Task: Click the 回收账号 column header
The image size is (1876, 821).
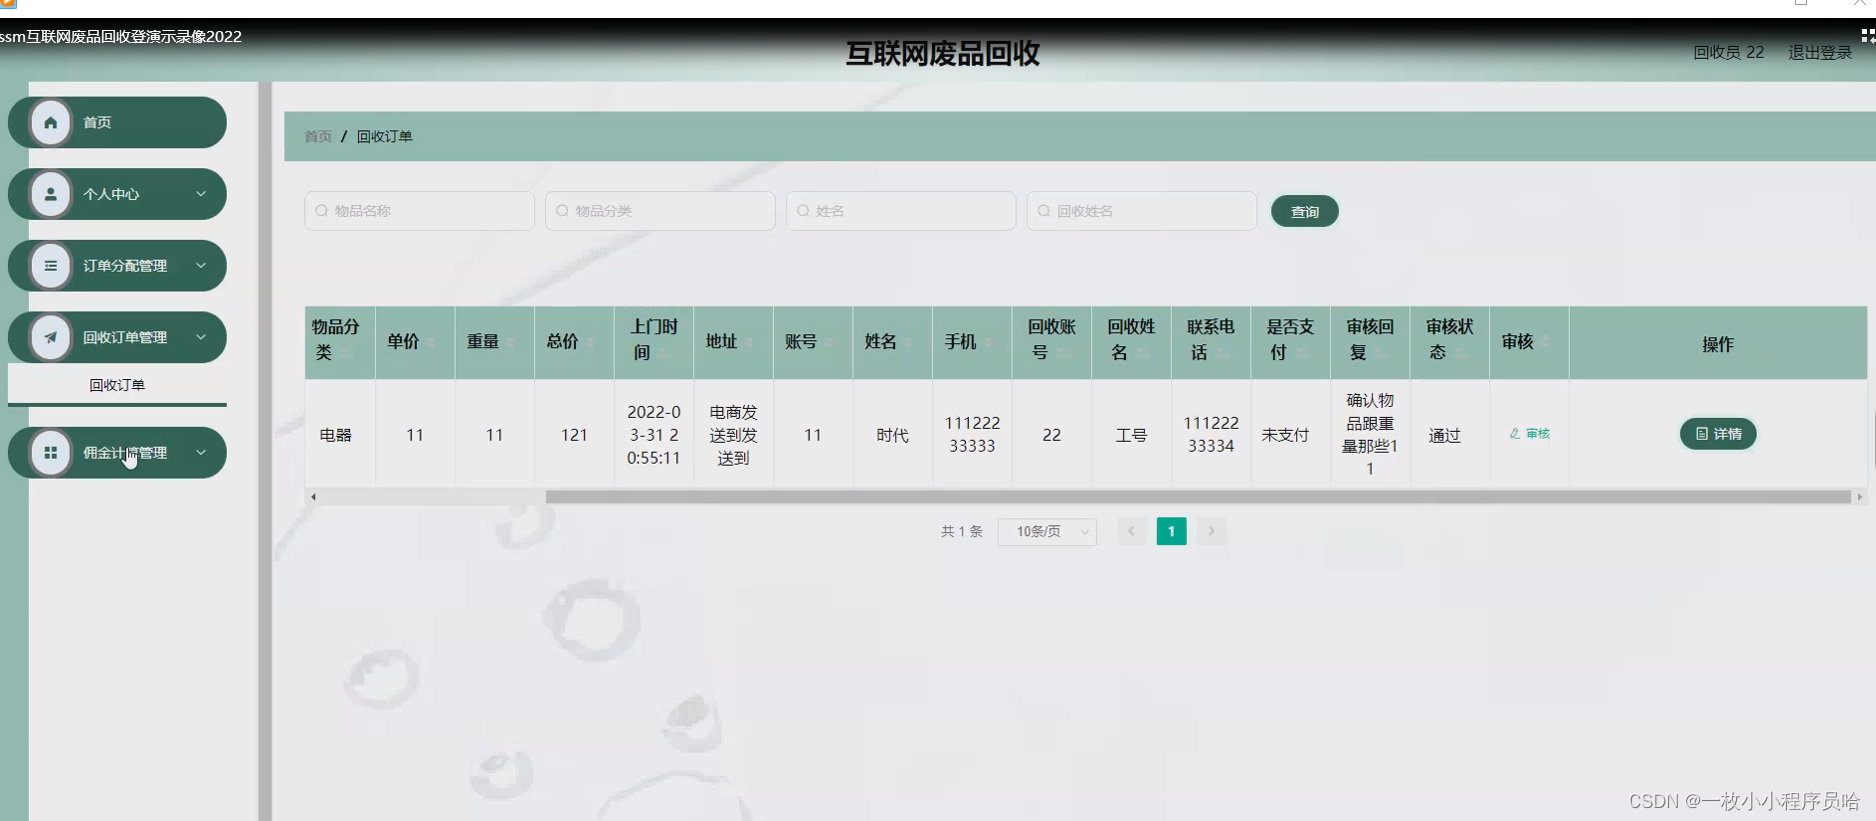Action: [1052, 343]
